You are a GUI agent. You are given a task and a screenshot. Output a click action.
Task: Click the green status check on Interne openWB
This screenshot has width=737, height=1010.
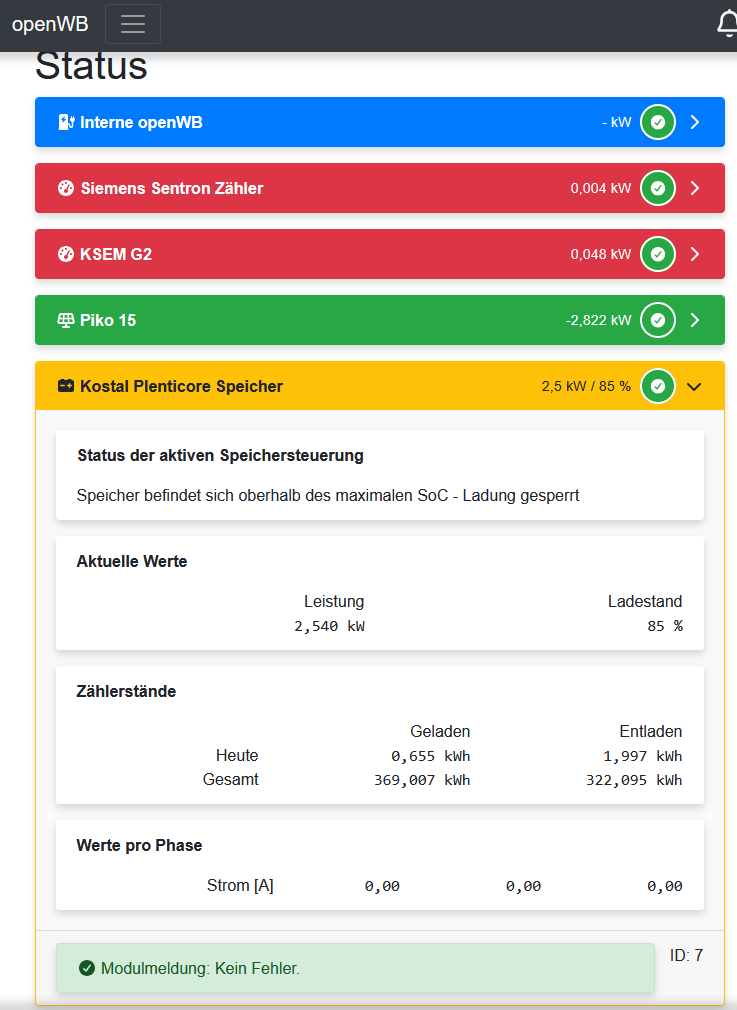[x=657, y=122]
